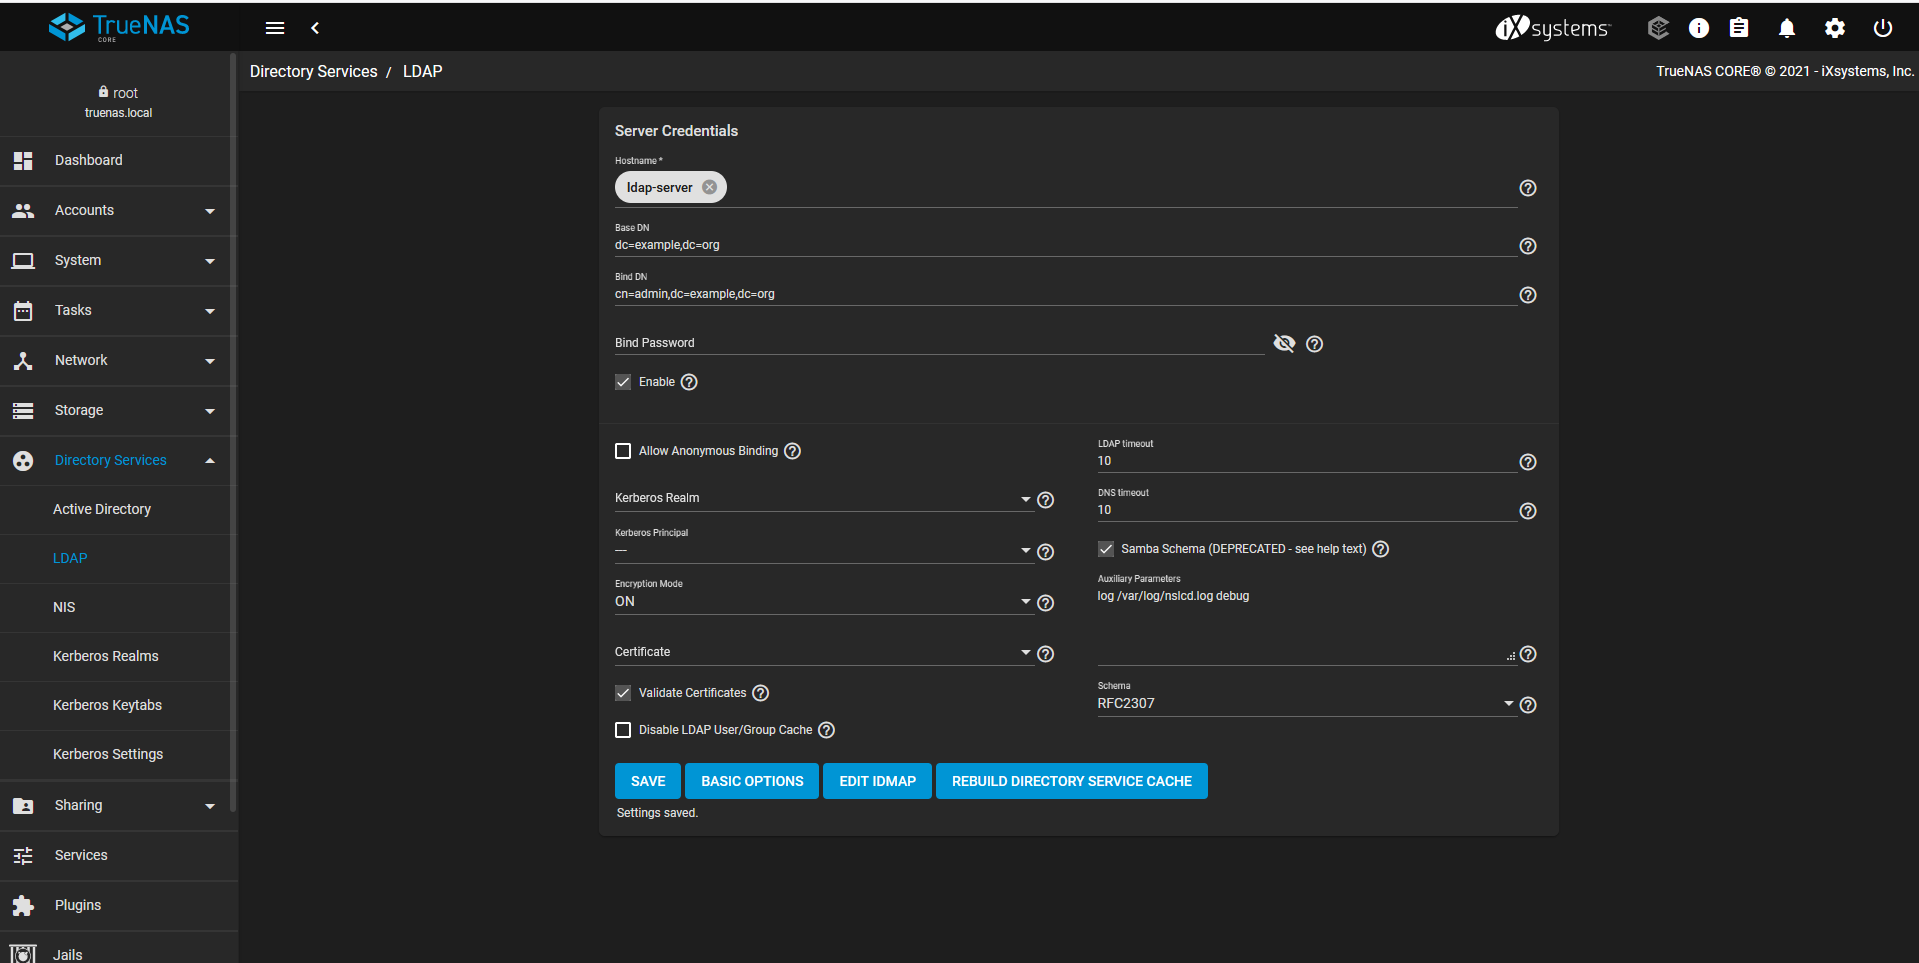Screen dimensions: 1919x963
Task: Uncheck the Samba Schema checkbox
Action: 1106,549
